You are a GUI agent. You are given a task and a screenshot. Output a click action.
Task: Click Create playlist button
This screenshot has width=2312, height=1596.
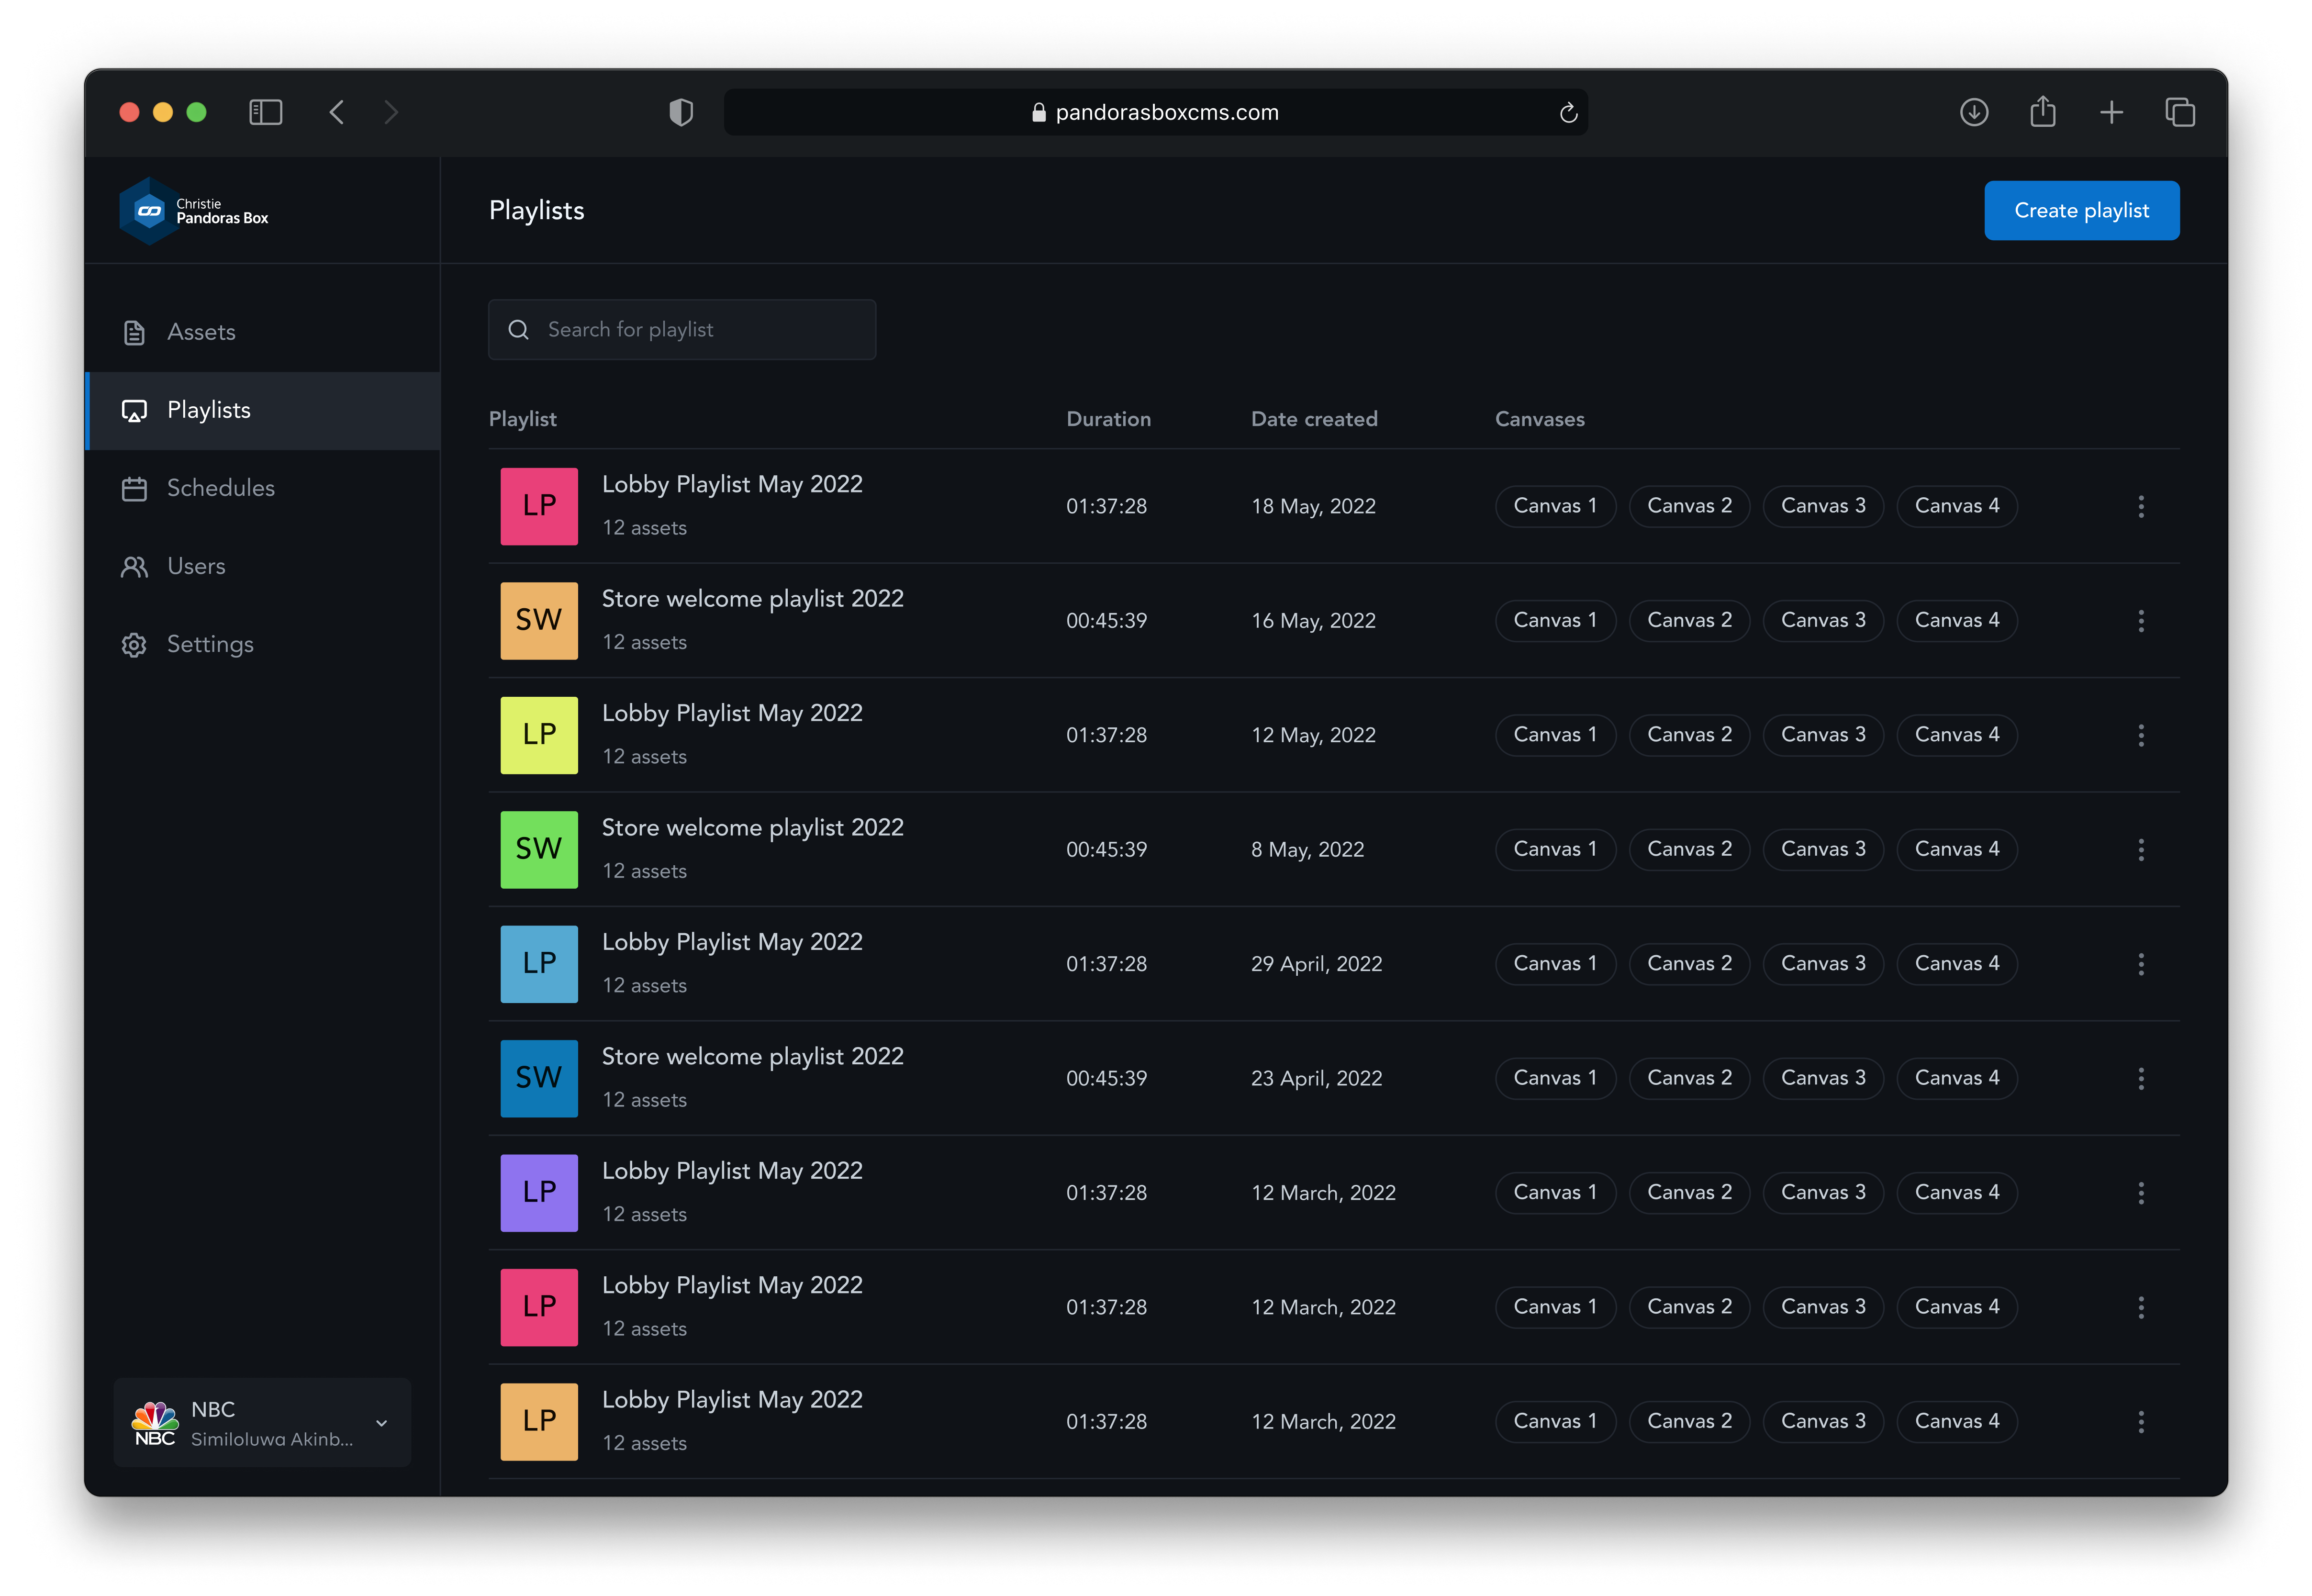point(2081,211)
